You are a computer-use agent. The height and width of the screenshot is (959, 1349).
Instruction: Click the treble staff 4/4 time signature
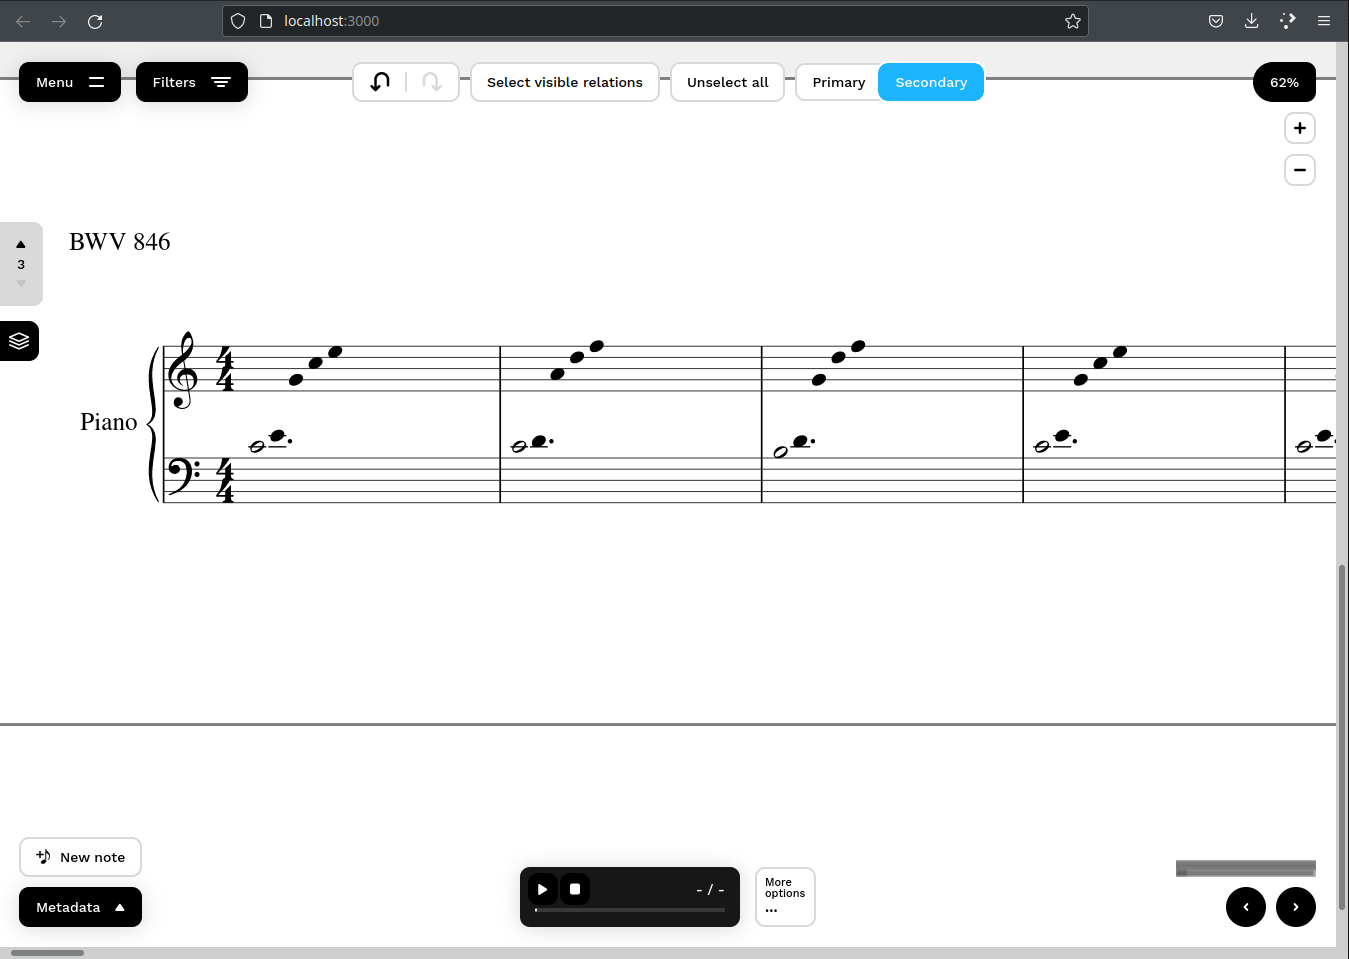point(225,369)
